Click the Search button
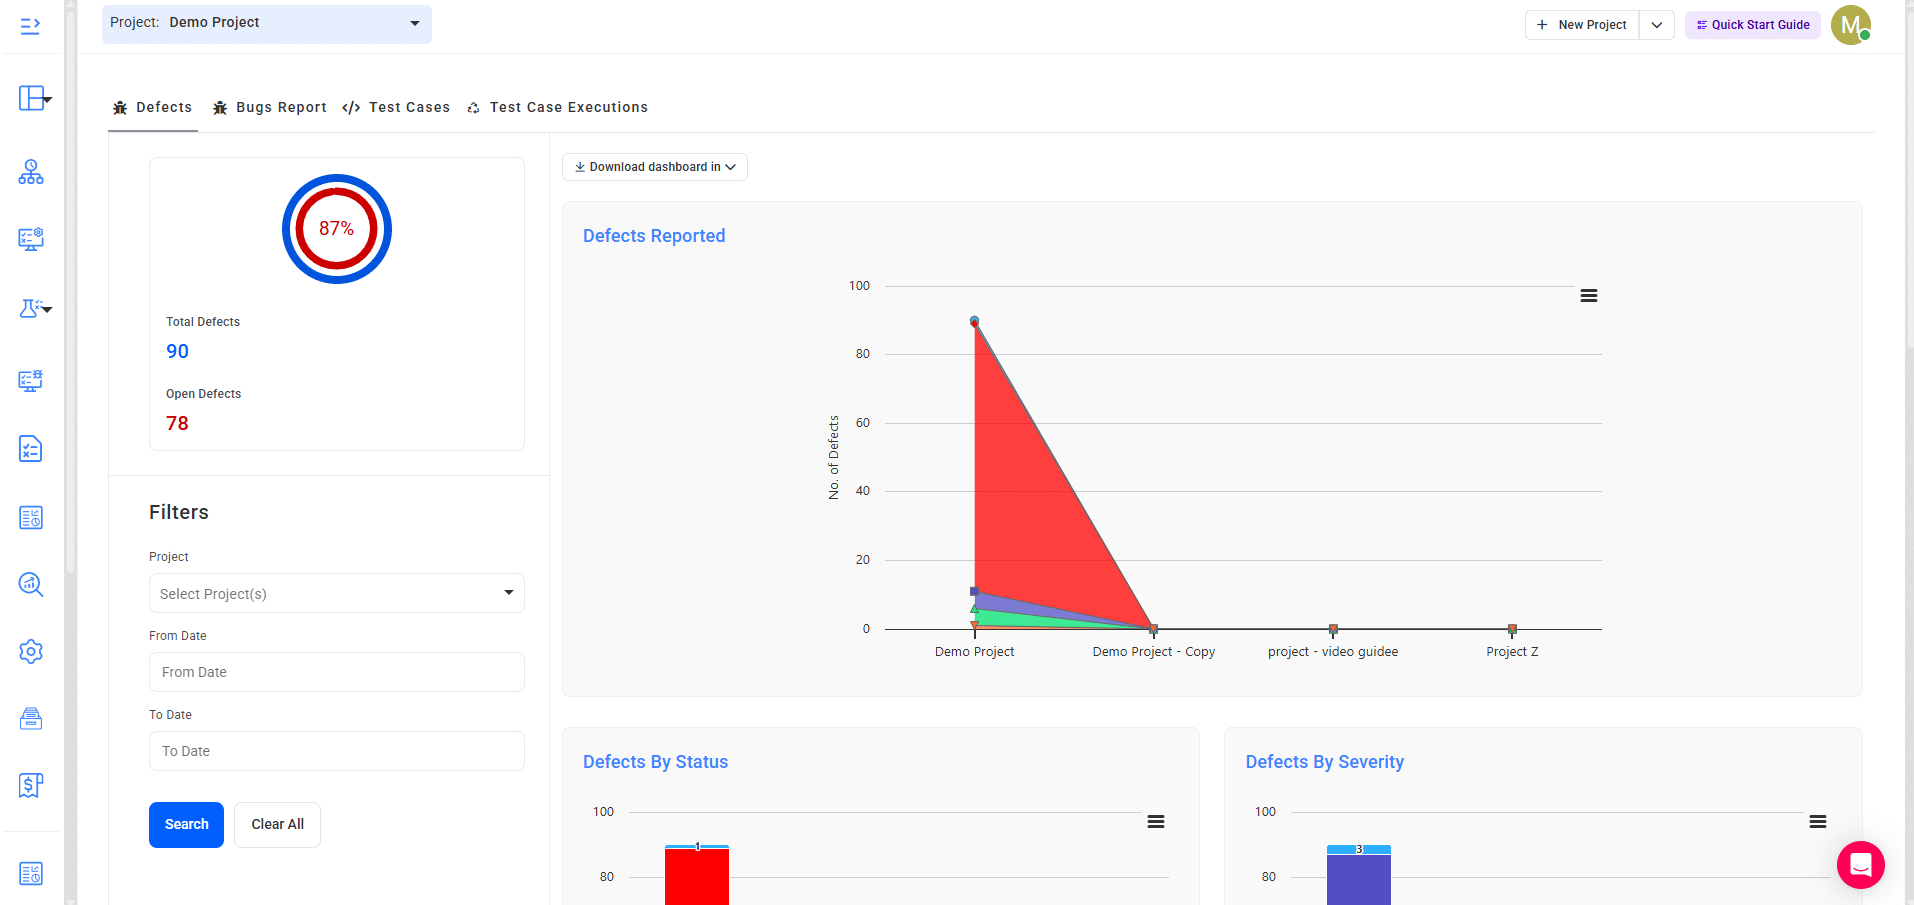 pyautogui.click(x=187, y=825)
